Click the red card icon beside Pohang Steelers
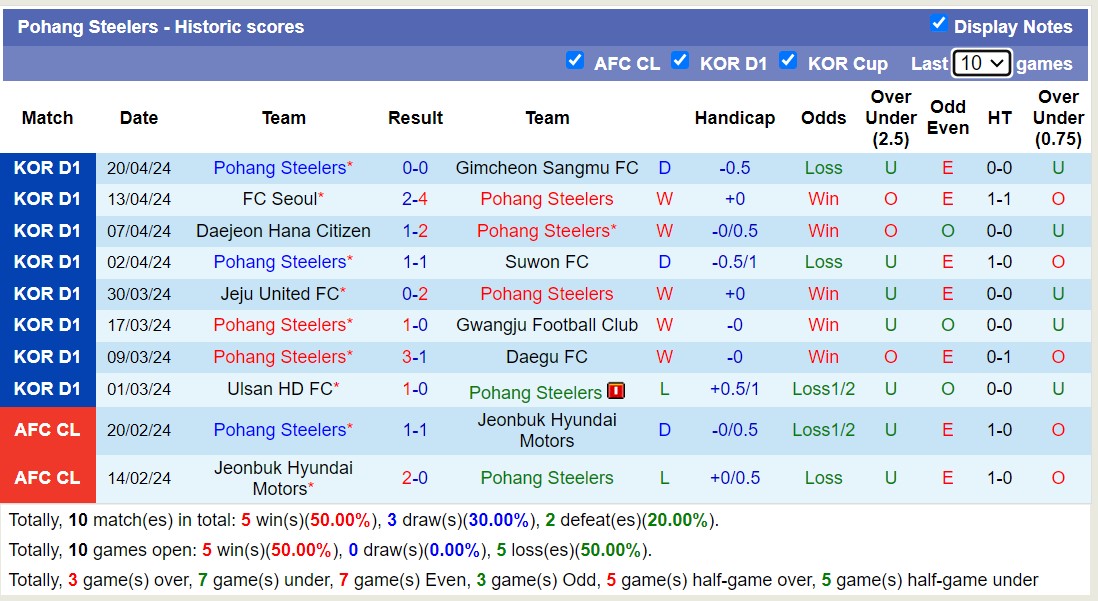This screenshot has width=1098, height=601. (616, 391)
